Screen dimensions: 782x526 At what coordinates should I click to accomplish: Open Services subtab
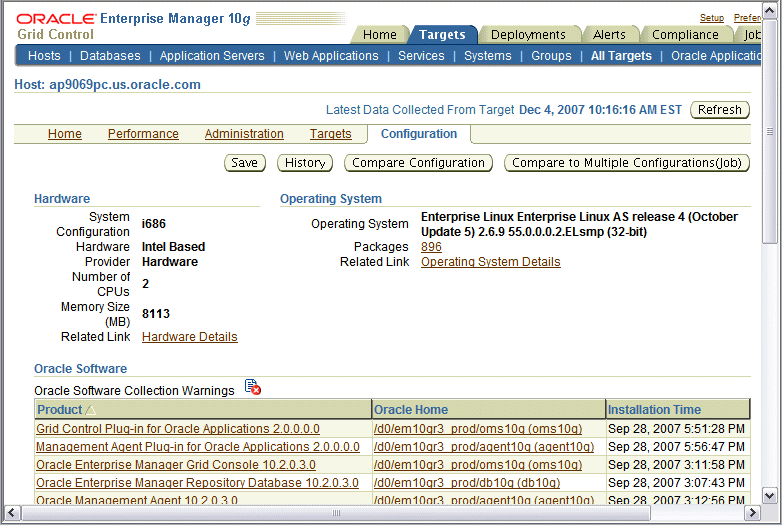pyautogui.click(x=421, y=56)
